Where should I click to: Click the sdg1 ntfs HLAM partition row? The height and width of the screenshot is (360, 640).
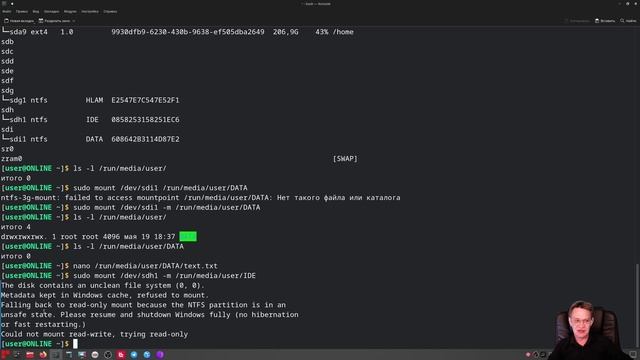pos(90,100)
